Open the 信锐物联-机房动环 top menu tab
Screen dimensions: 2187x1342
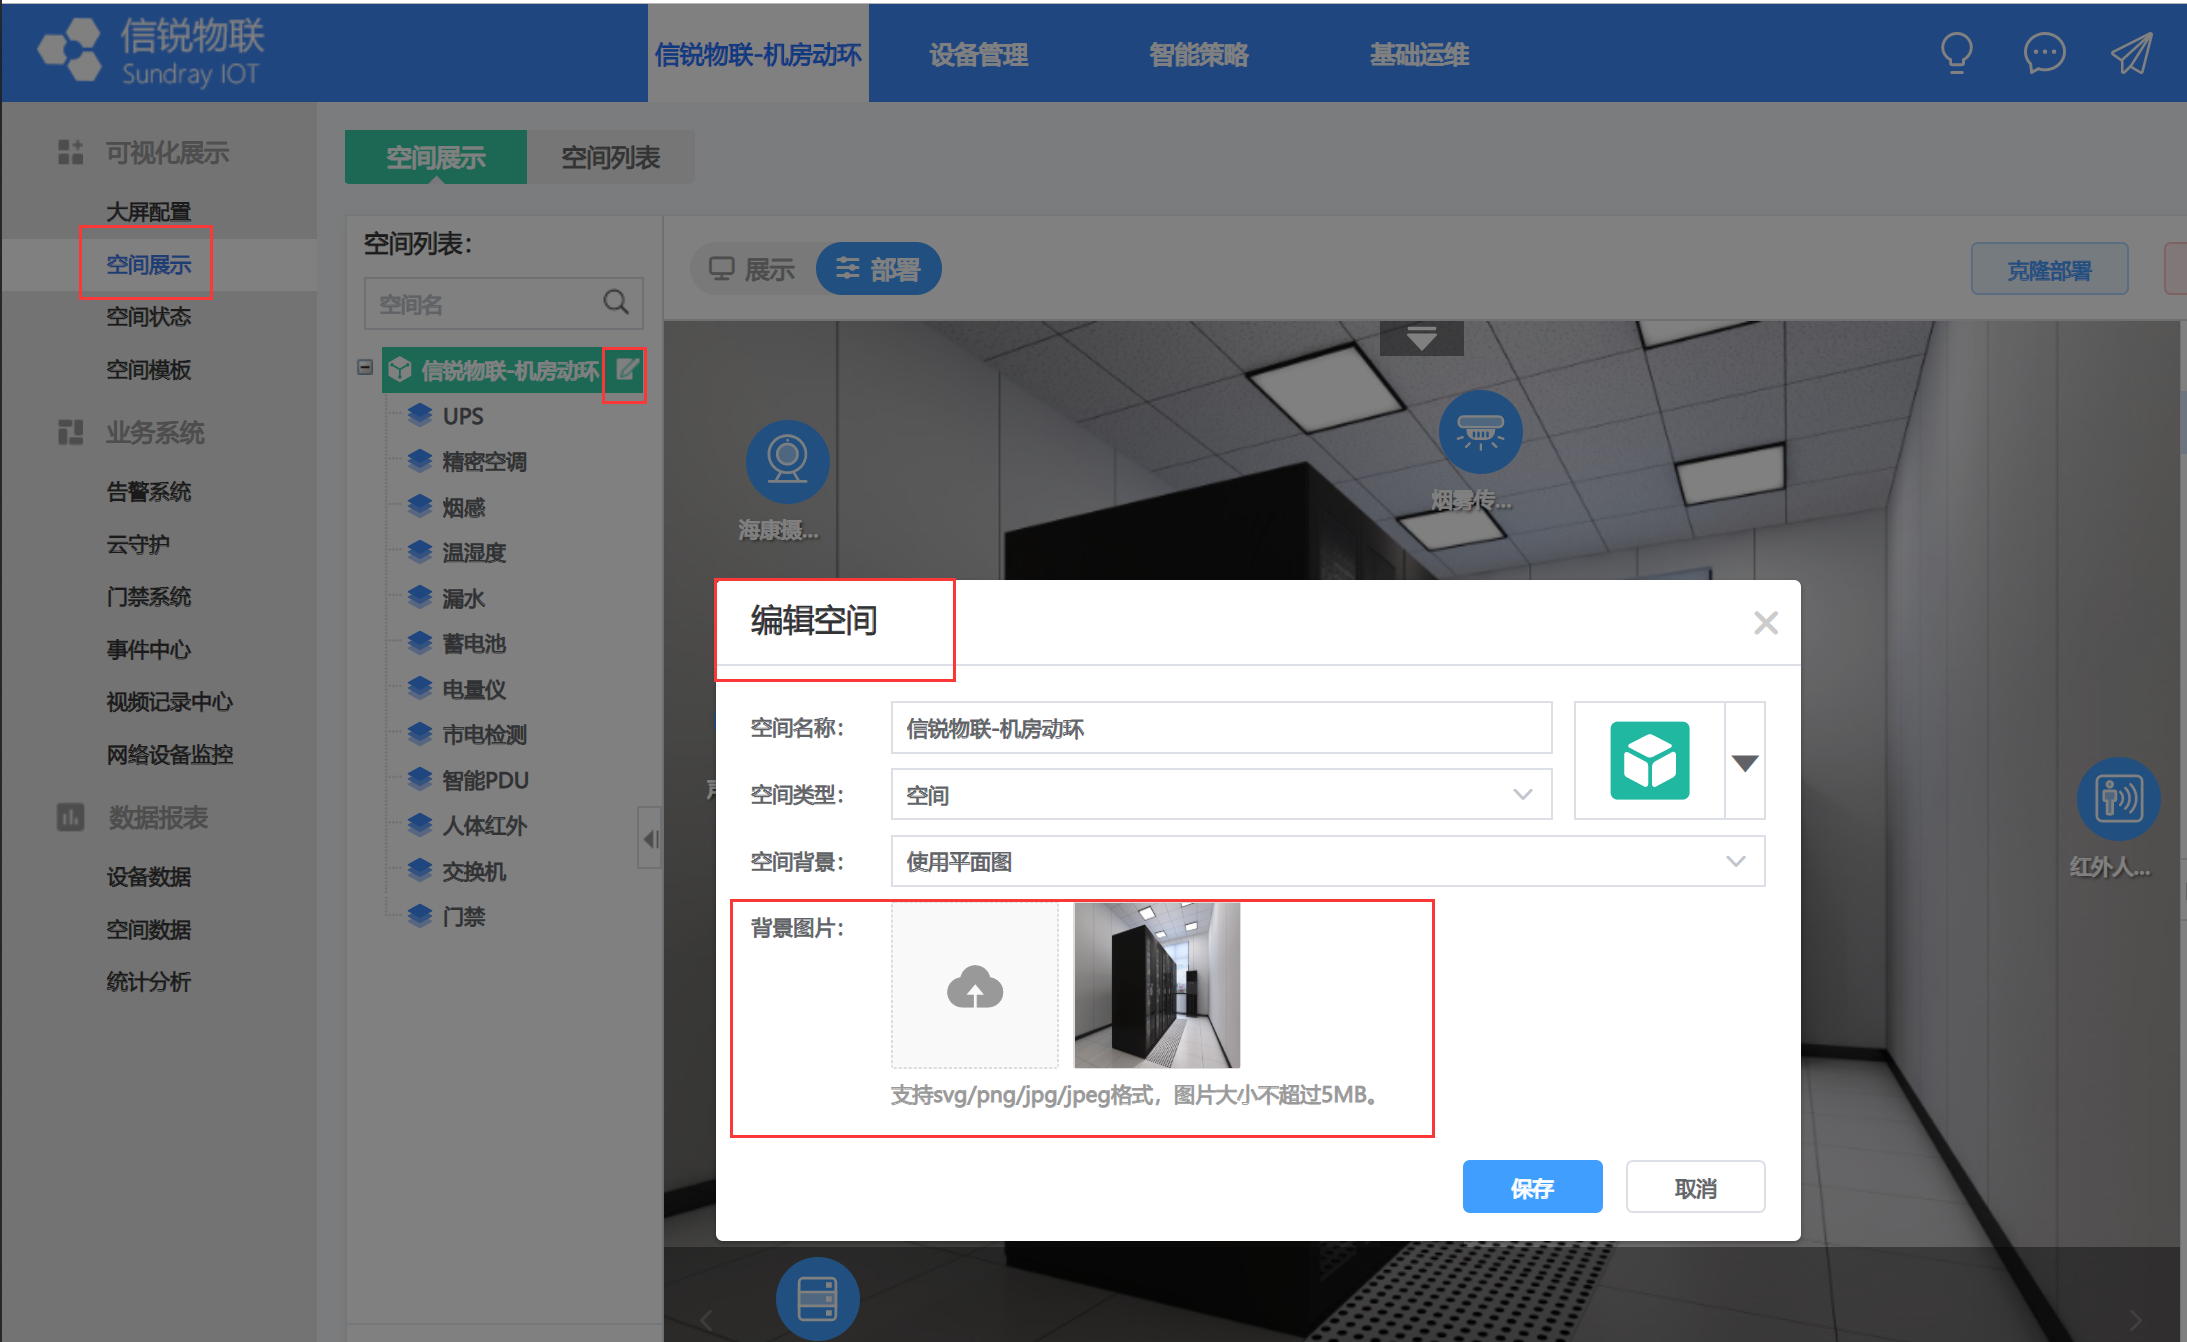[758, 54]
